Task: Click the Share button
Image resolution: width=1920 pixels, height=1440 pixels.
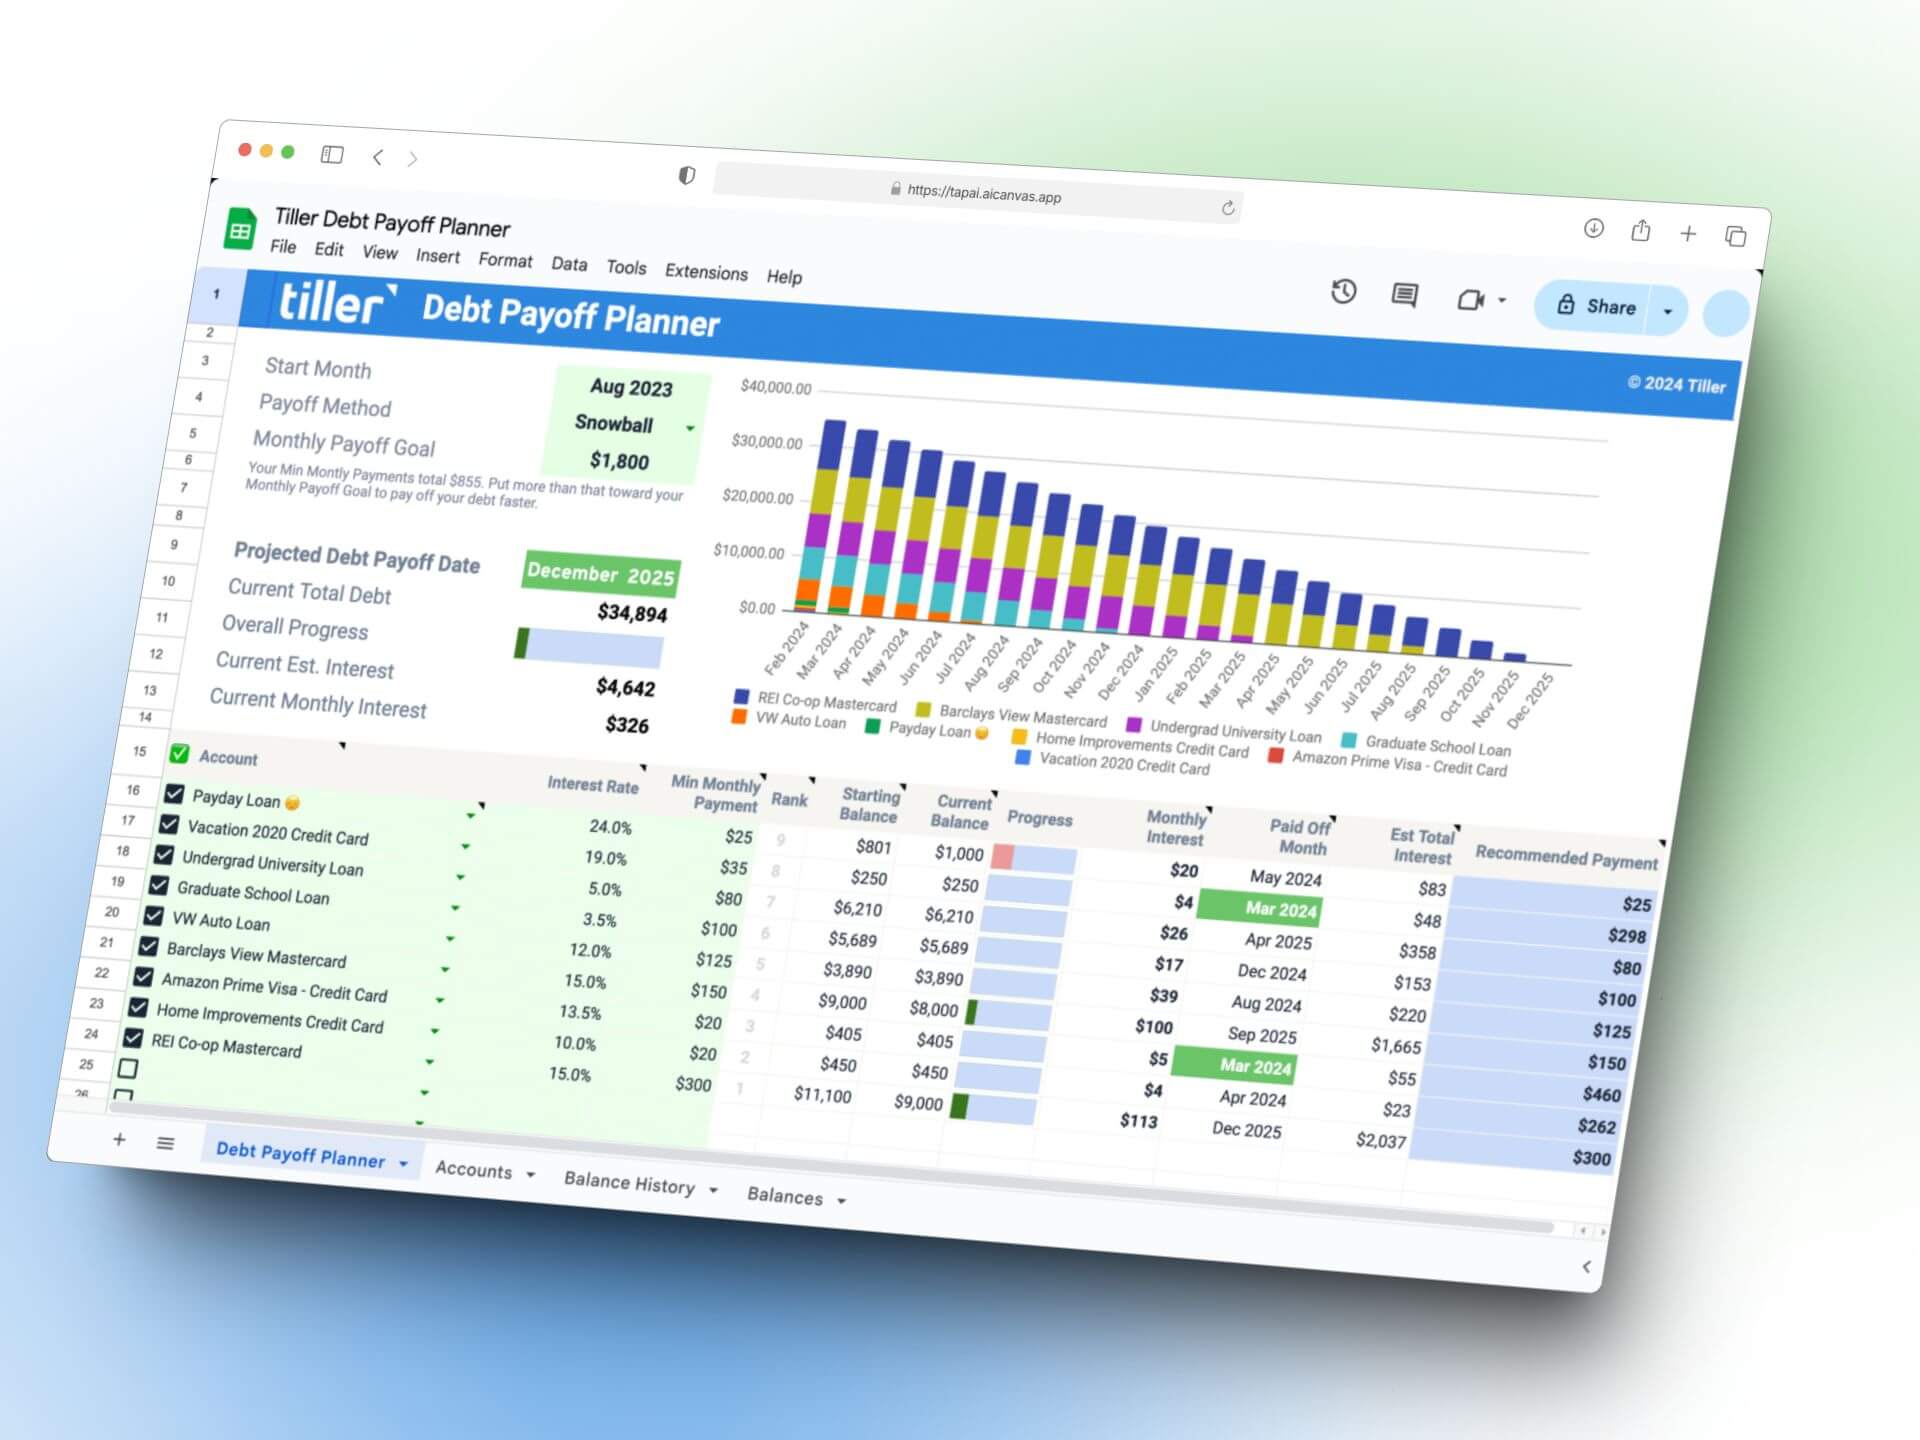Action: tap(1606, 306)
